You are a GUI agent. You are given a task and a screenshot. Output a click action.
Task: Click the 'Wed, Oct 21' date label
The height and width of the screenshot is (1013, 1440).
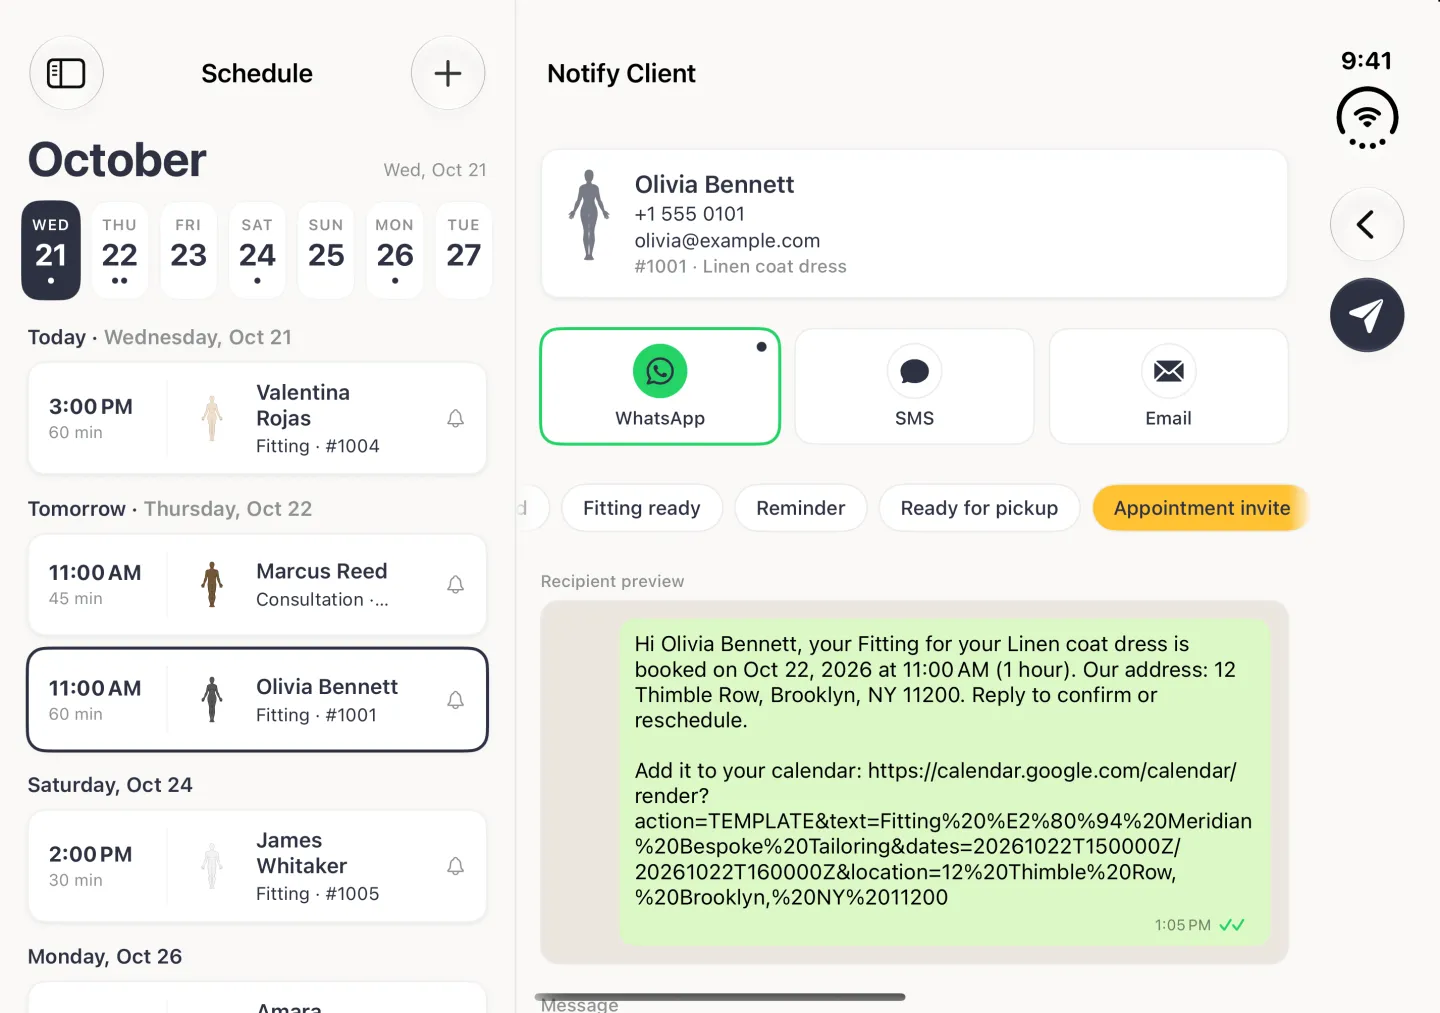(x=435, y=170)
